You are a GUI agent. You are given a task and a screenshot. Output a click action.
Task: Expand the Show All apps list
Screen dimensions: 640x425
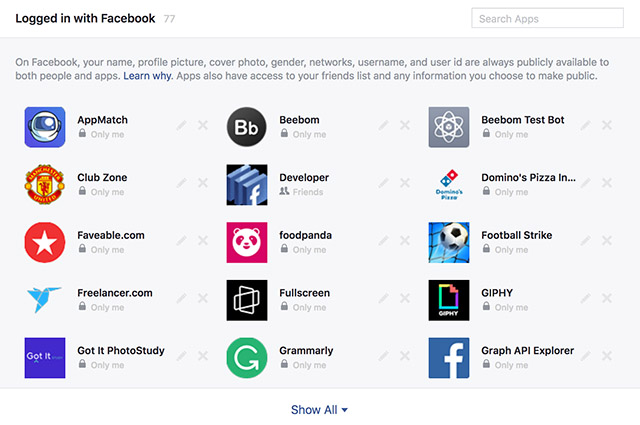(319, 410)
